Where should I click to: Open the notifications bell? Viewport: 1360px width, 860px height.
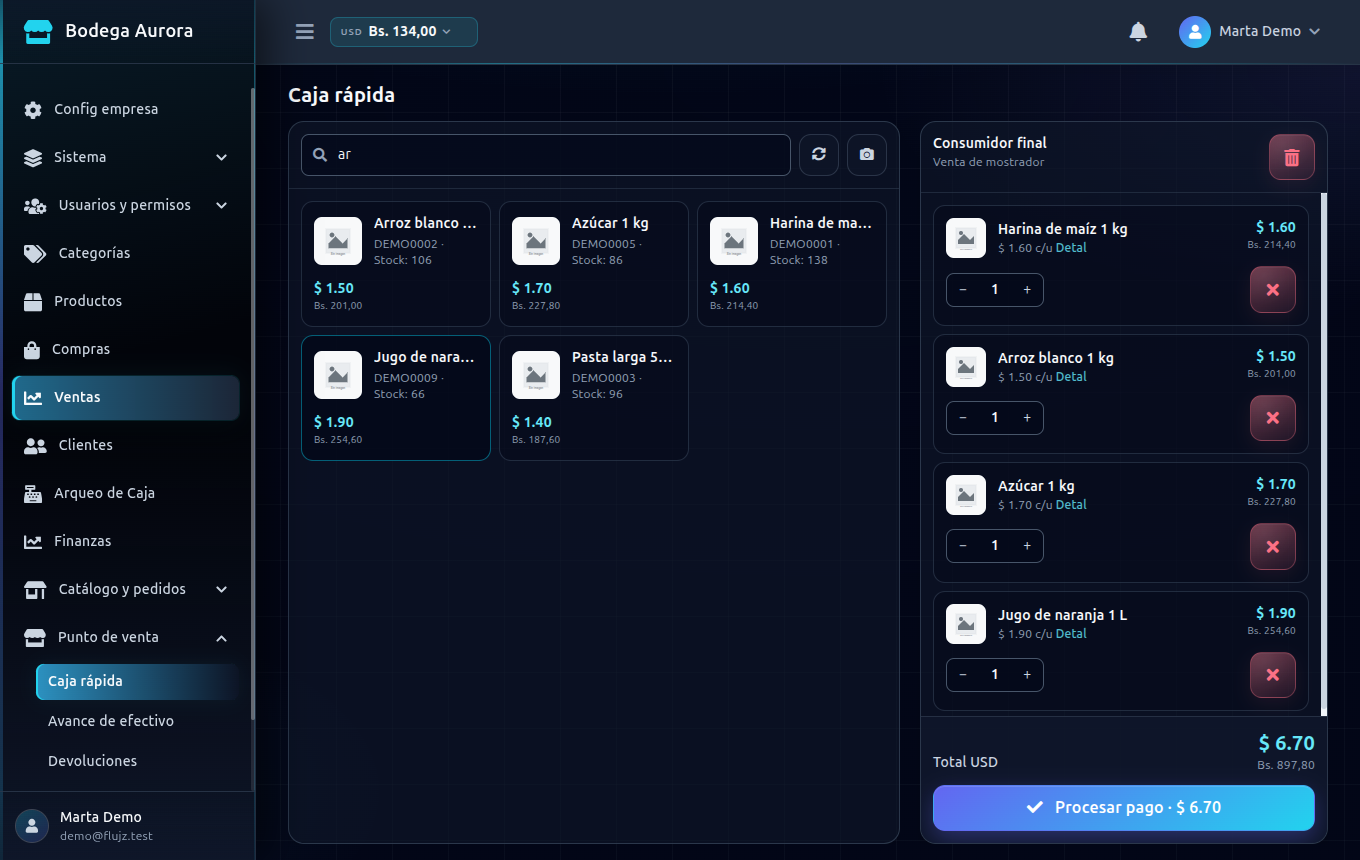[x=1138, y=32]
